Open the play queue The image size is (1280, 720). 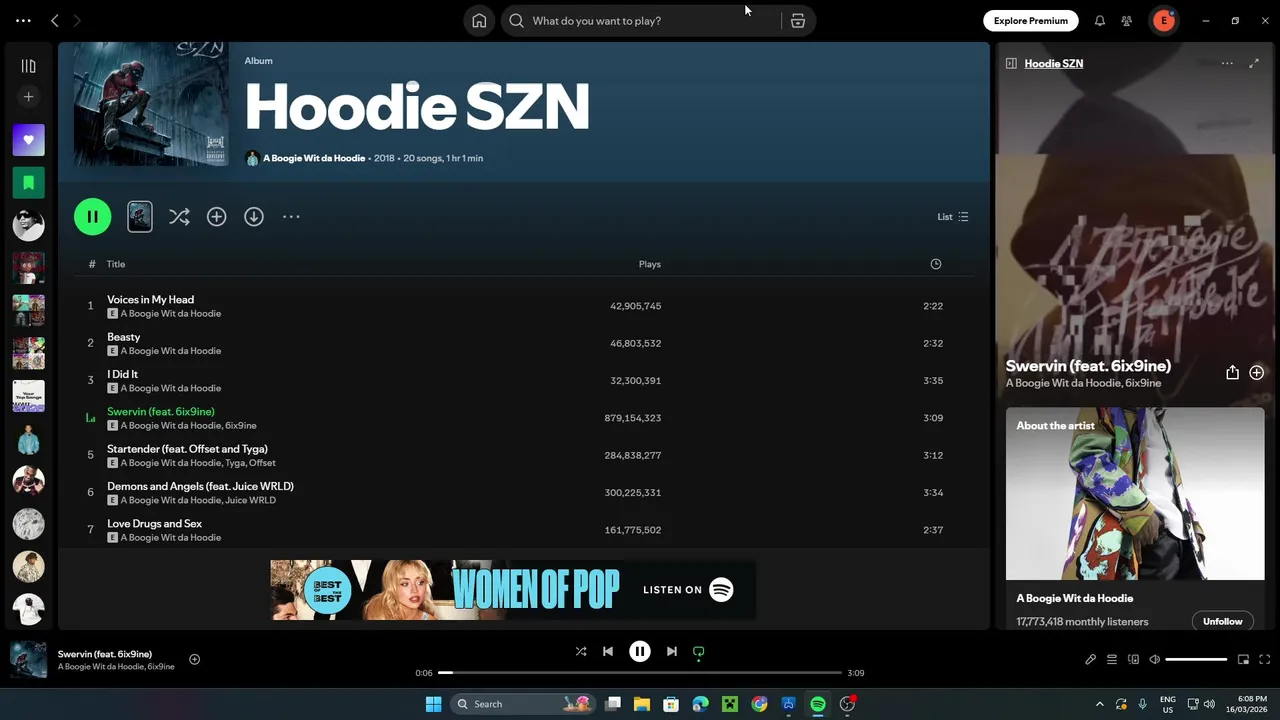[1112, 659]
